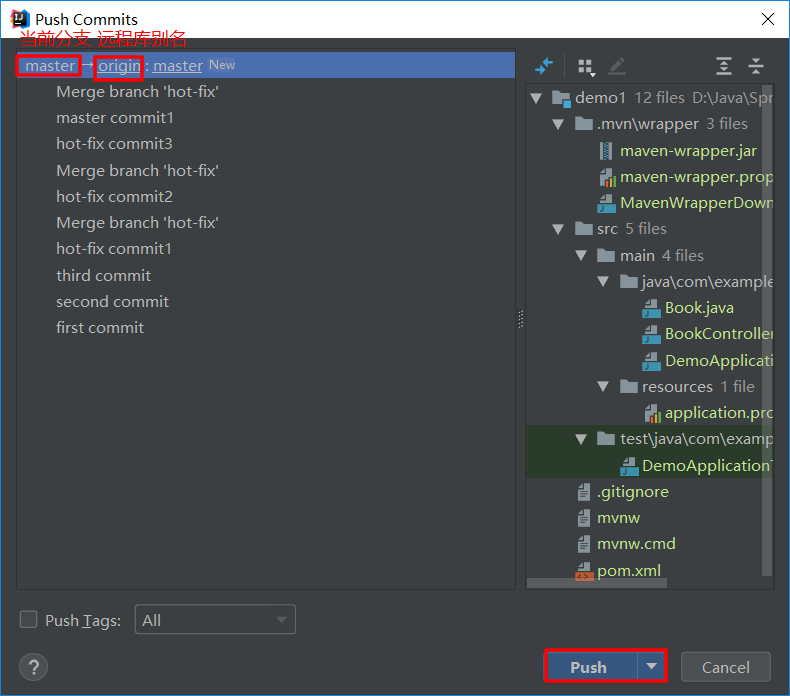Click the Expand All icon
This screenshot has width=790, height=696.
coord(723,66)
